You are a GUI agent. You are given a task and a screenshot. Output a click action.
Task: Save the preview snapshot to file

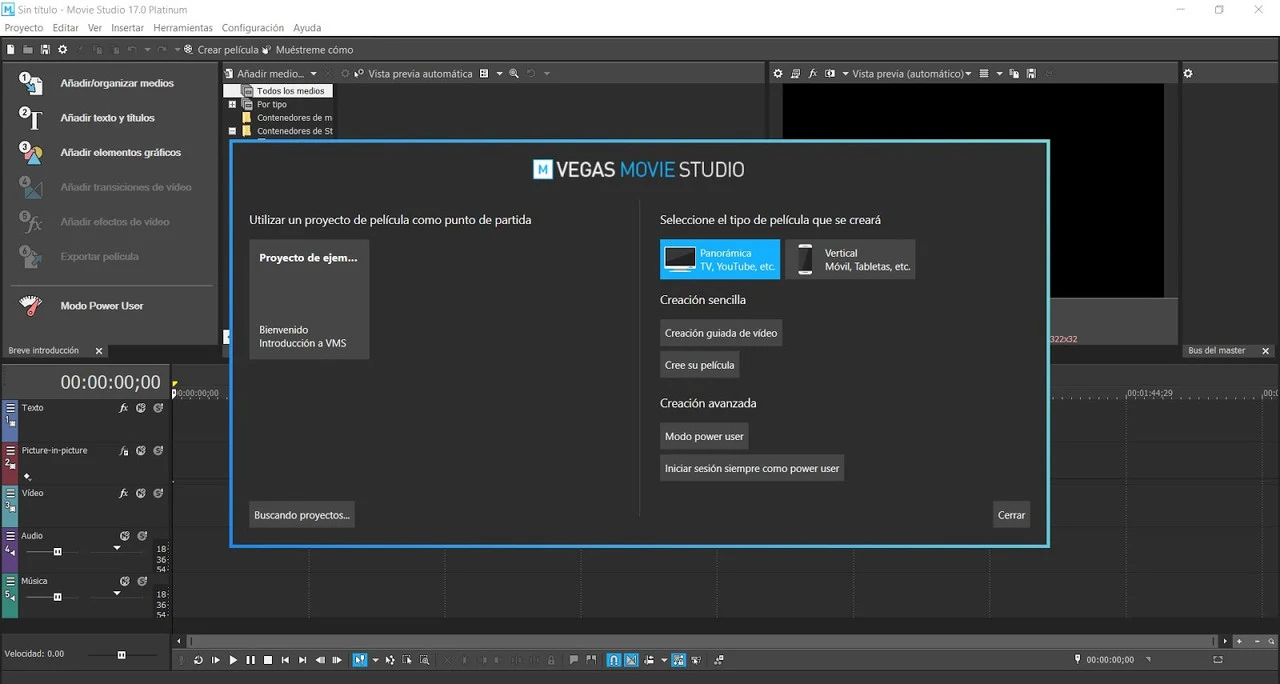(x=1031, y=74)
